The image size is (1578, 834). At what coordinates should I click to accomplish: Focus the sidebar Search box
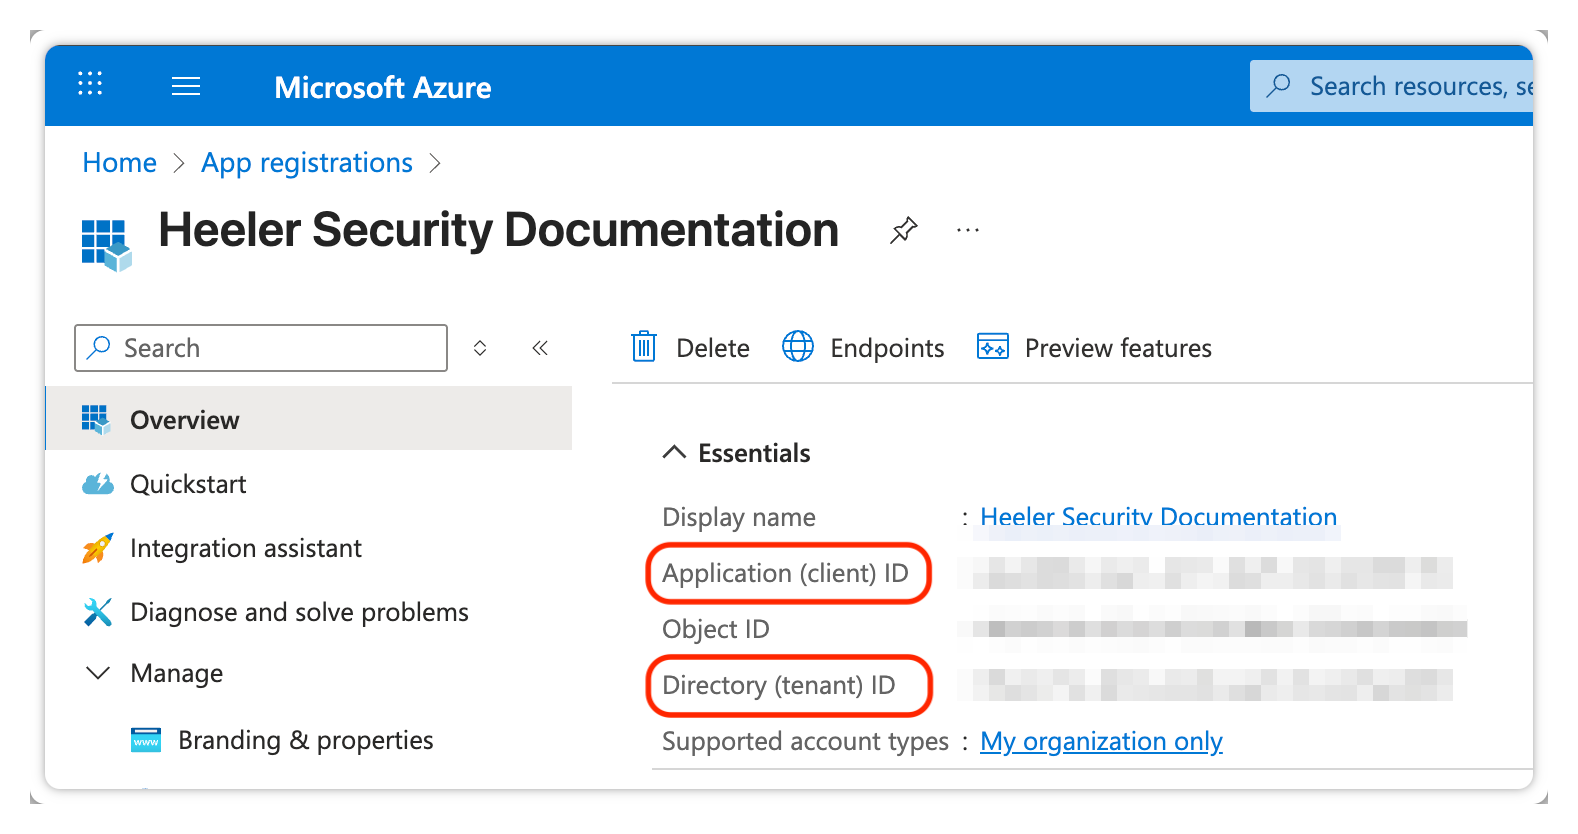click(261, 348)
